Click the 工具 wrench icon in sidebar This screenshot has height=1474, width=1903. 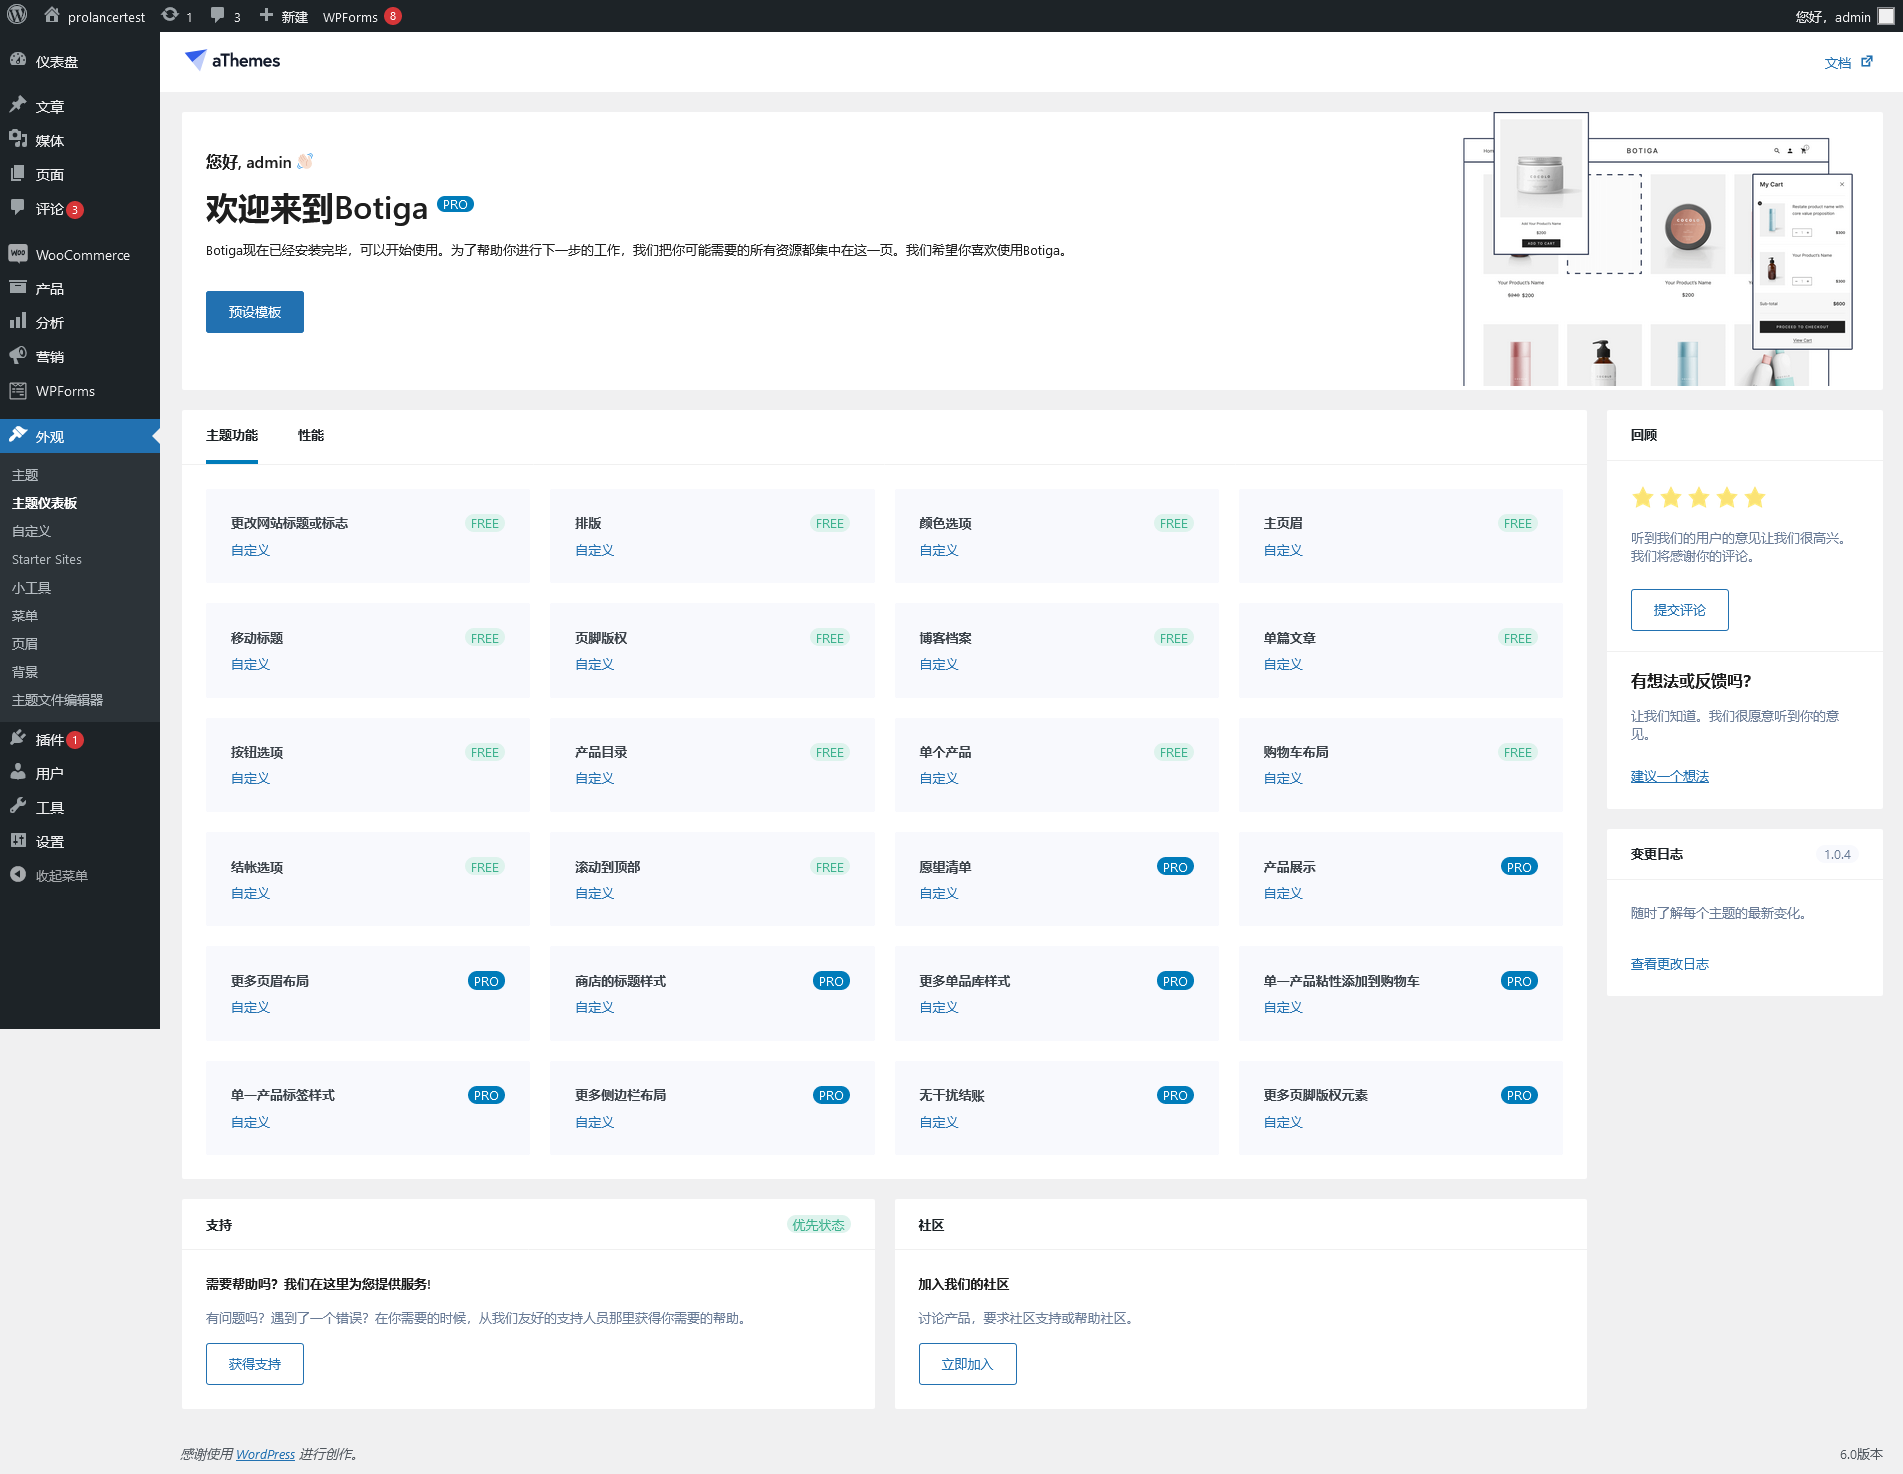click(x=18, y=806)
